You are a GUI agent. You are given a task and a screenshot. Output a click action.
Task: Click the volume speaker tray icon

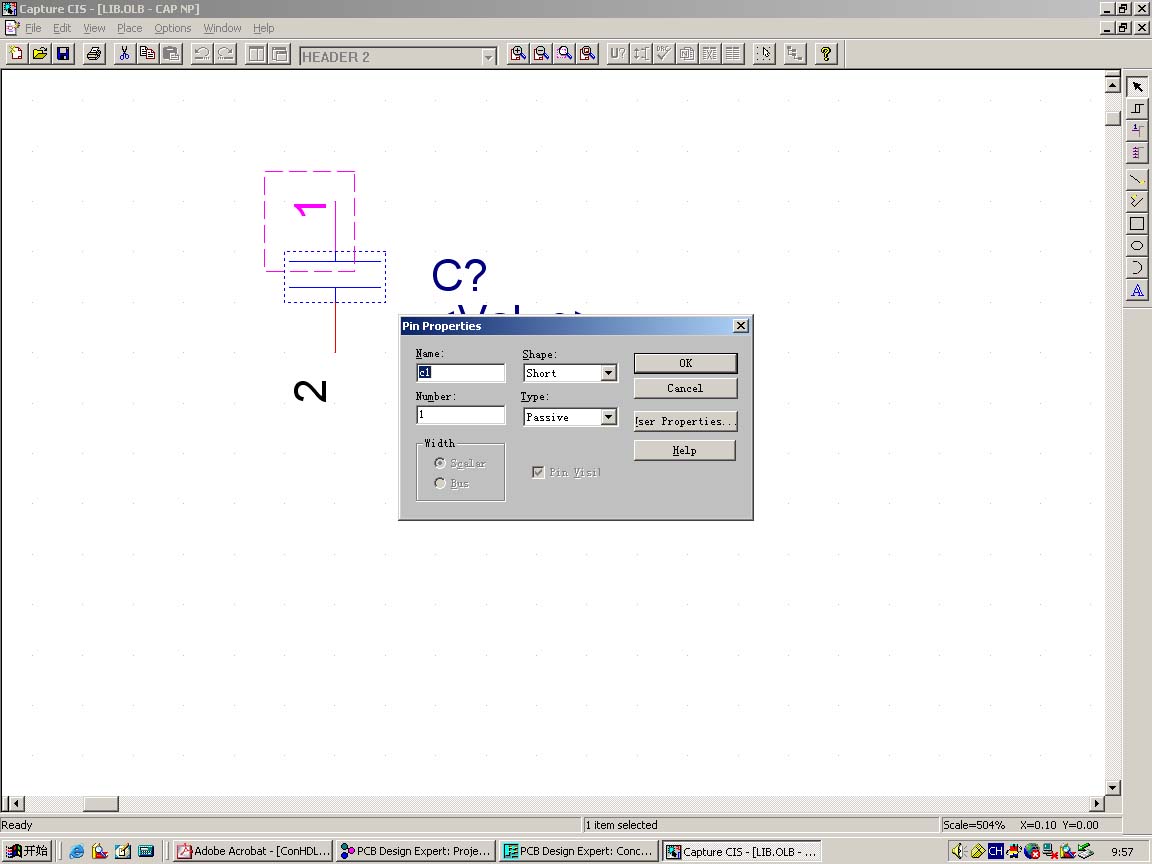pos(959,852)
